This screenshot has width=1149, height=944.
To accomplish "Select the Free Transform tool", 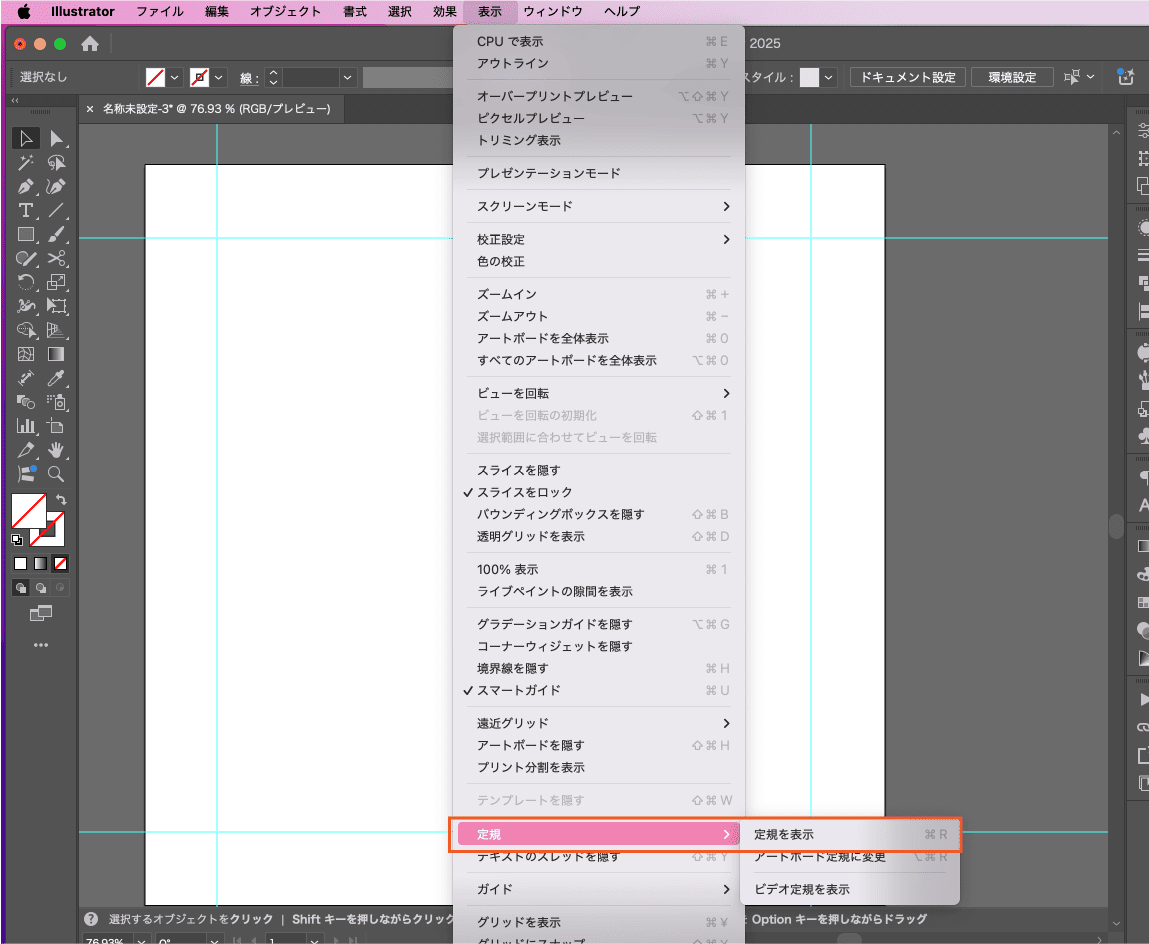I will point(56,306).
